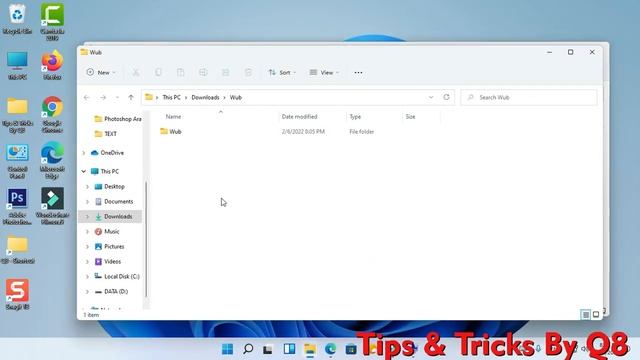This screenshot has width=640, height=360.
Task: Go up one folder level
Action: tap(131, 98)
